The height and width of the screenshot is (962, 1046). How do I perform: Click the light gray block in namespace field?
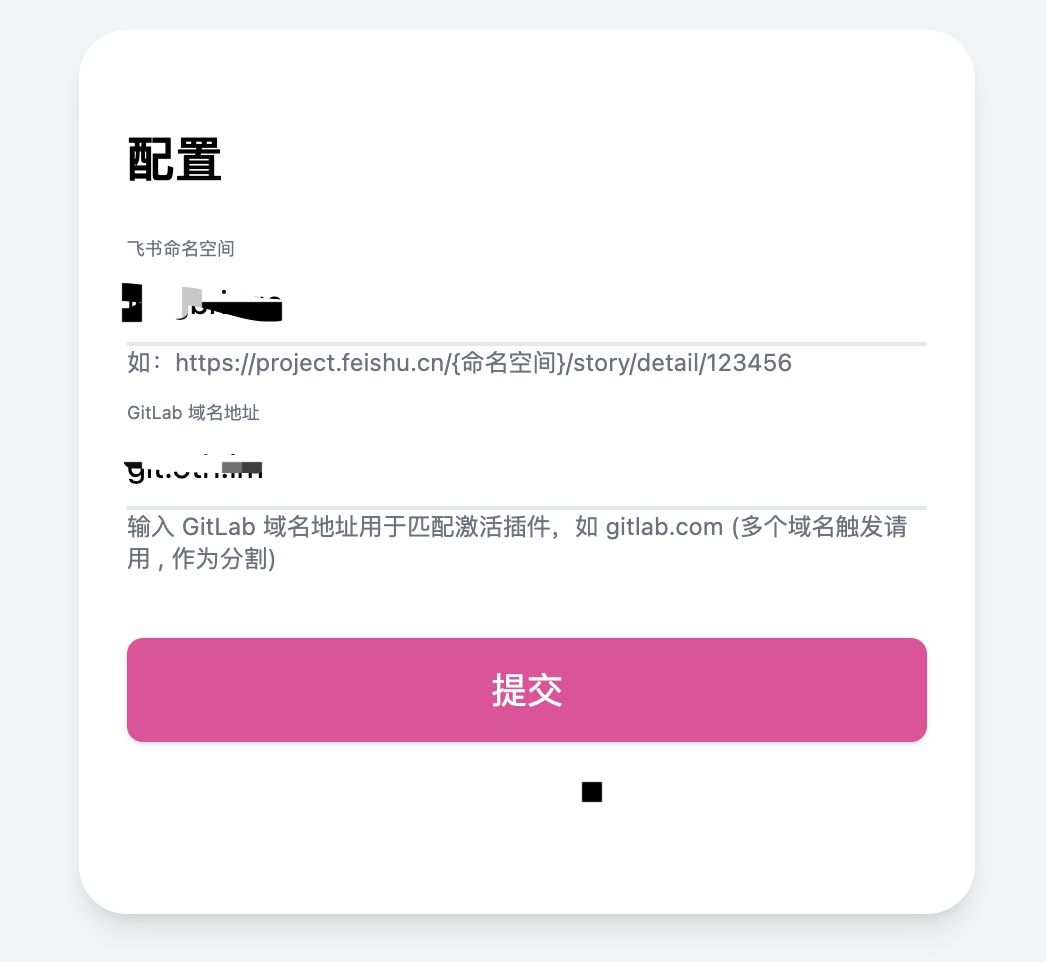(x=192, y=299)
